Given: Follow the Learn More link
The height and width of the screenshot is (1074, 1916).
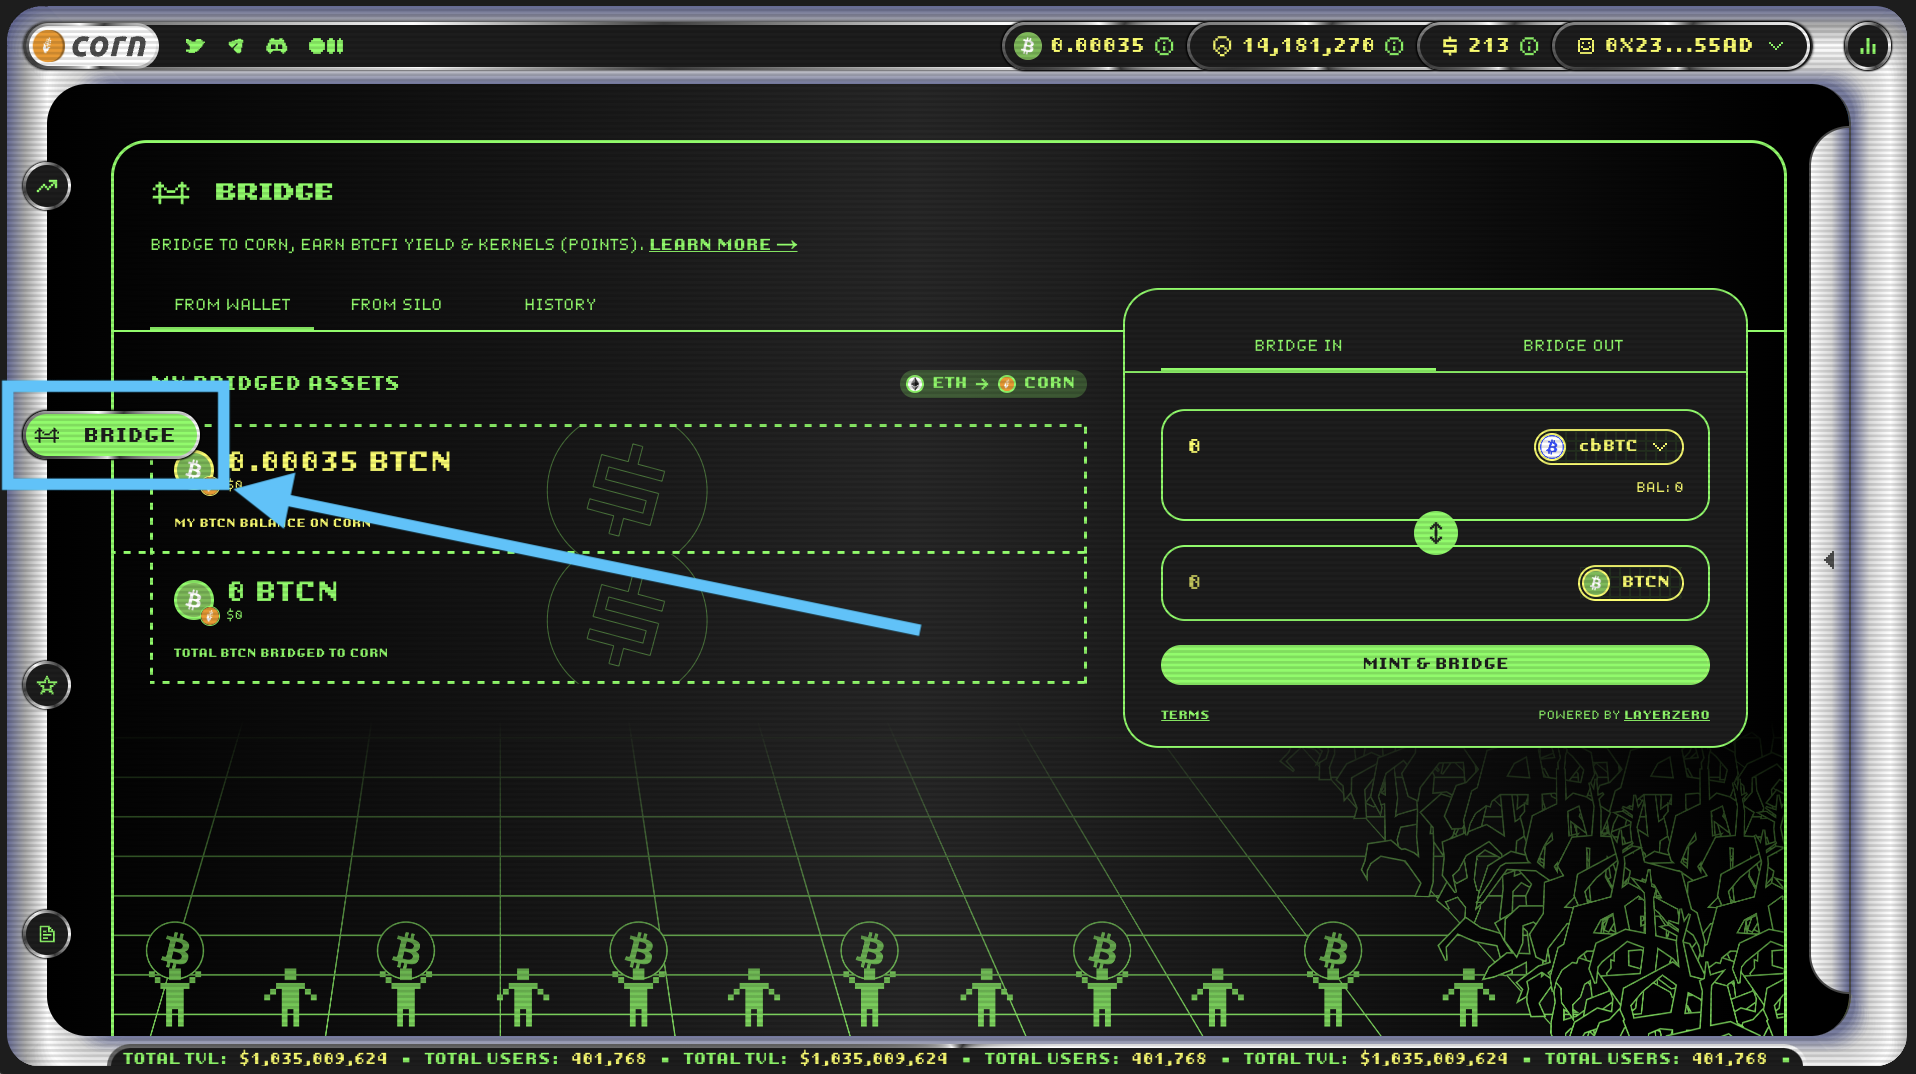Looking at the screenshot, I should click(x=723, y=245).
